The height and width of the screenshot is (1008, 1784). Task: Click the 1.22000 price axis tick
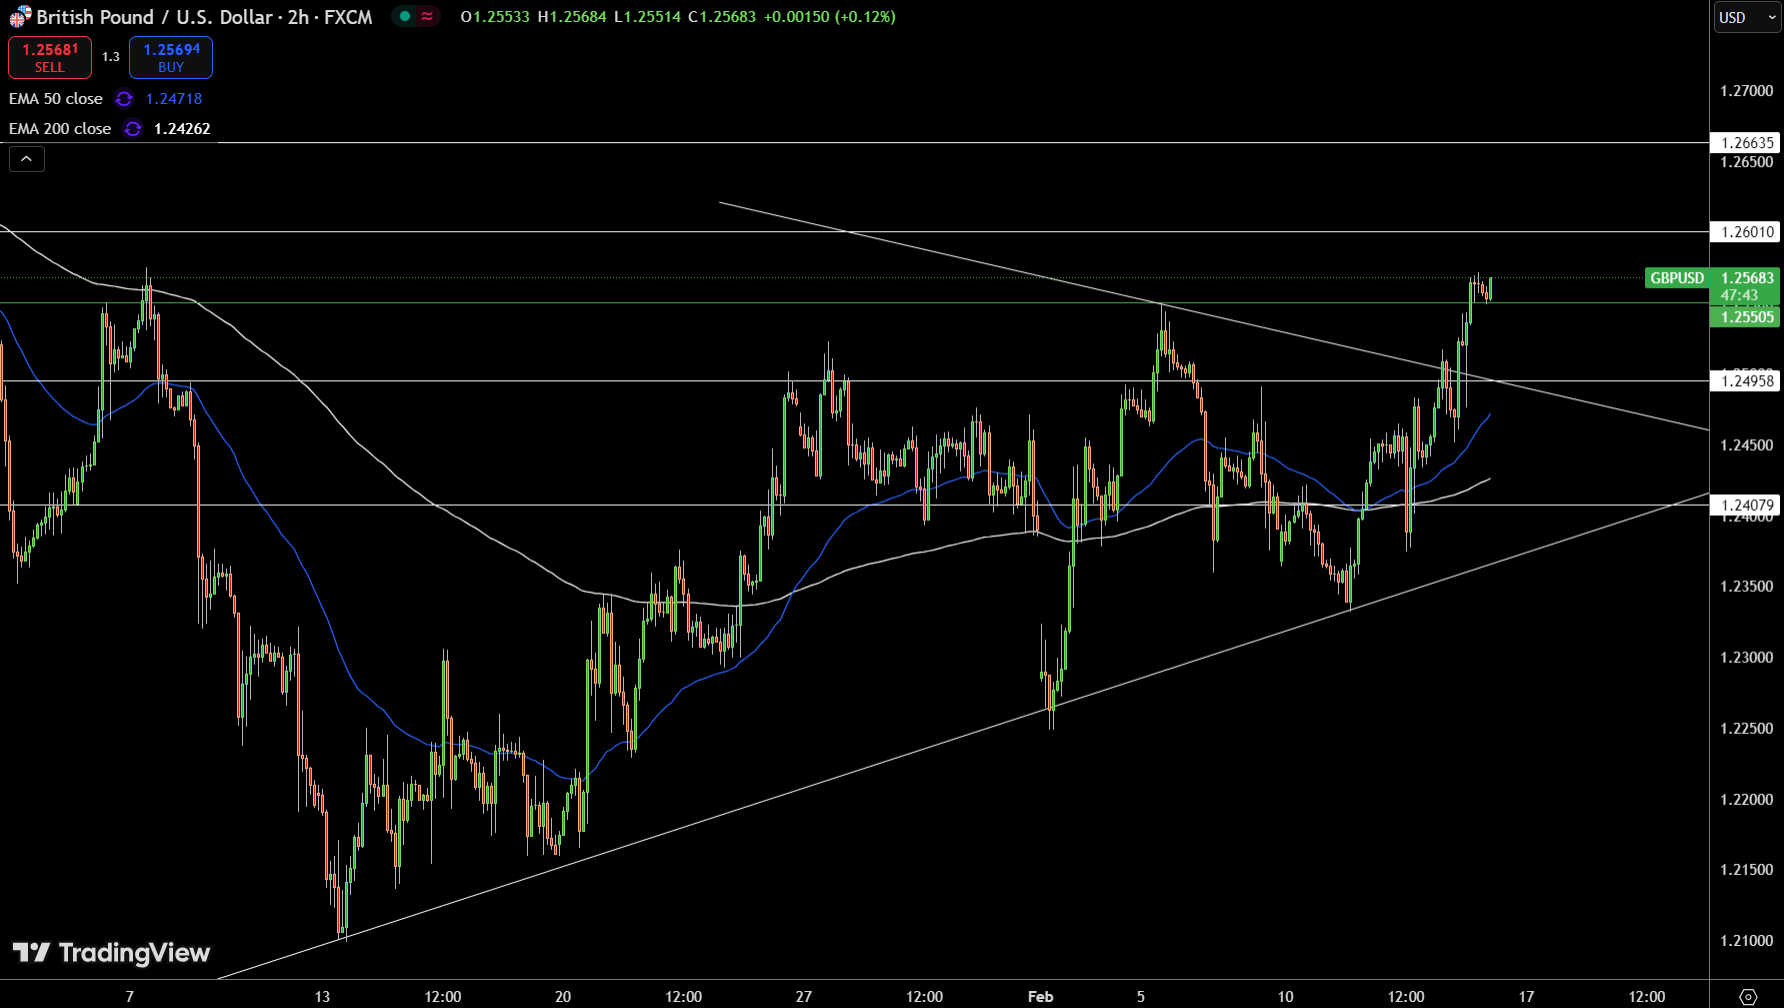click(x=1747, y=800)
